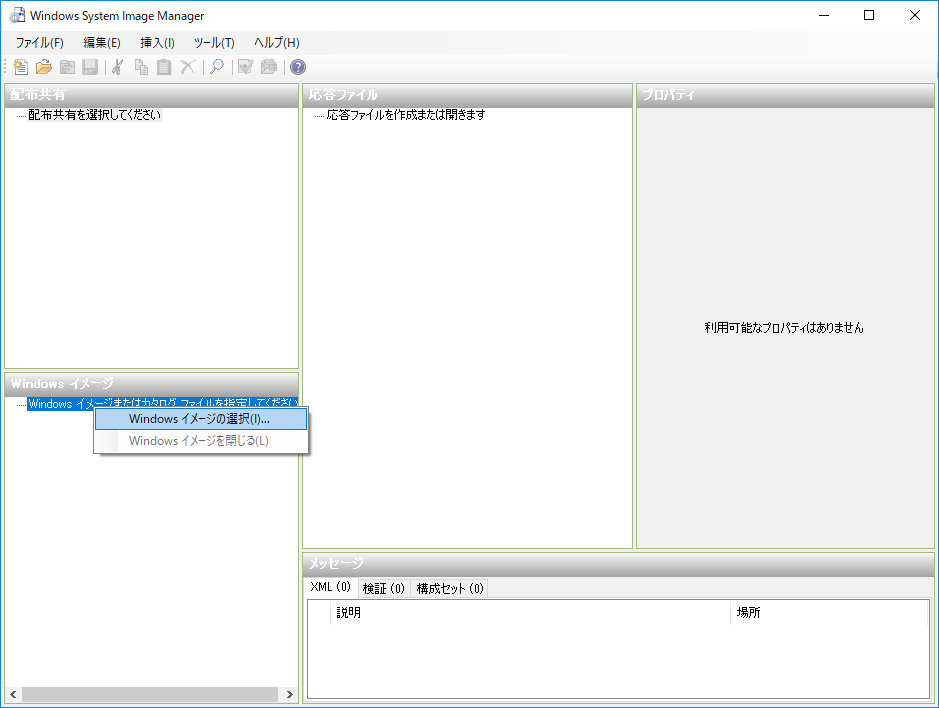Click the Cut scissors toolbar icon
This screenshot has width=939, height=708.
[x=118, y=67]
